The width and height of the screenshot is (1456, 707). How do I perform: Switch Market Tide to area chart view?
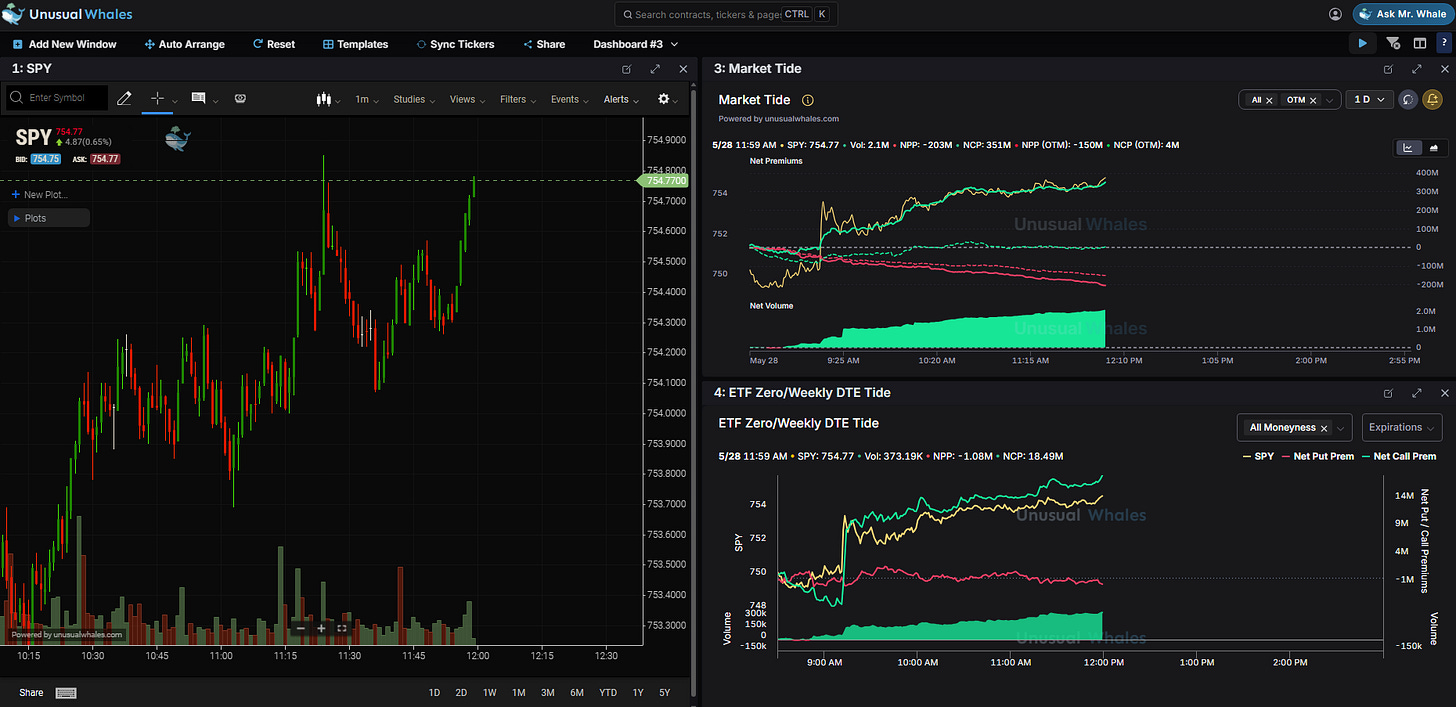(x=1435, y=147)
